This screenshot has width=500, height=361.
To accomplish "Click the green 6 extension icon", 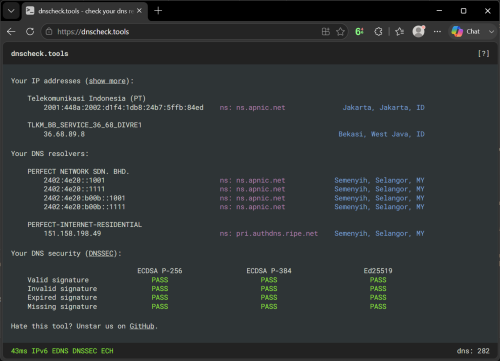I will (359, 32).
